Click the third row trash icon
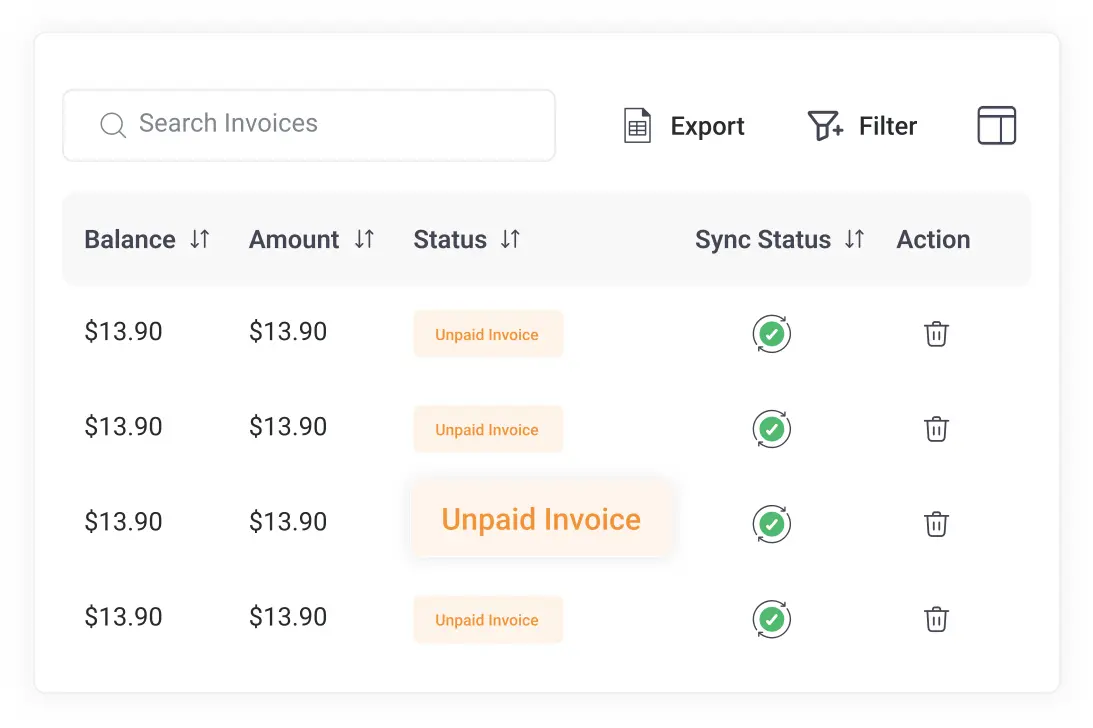This screenshot has height=728, width=1093. click(936, 524)
